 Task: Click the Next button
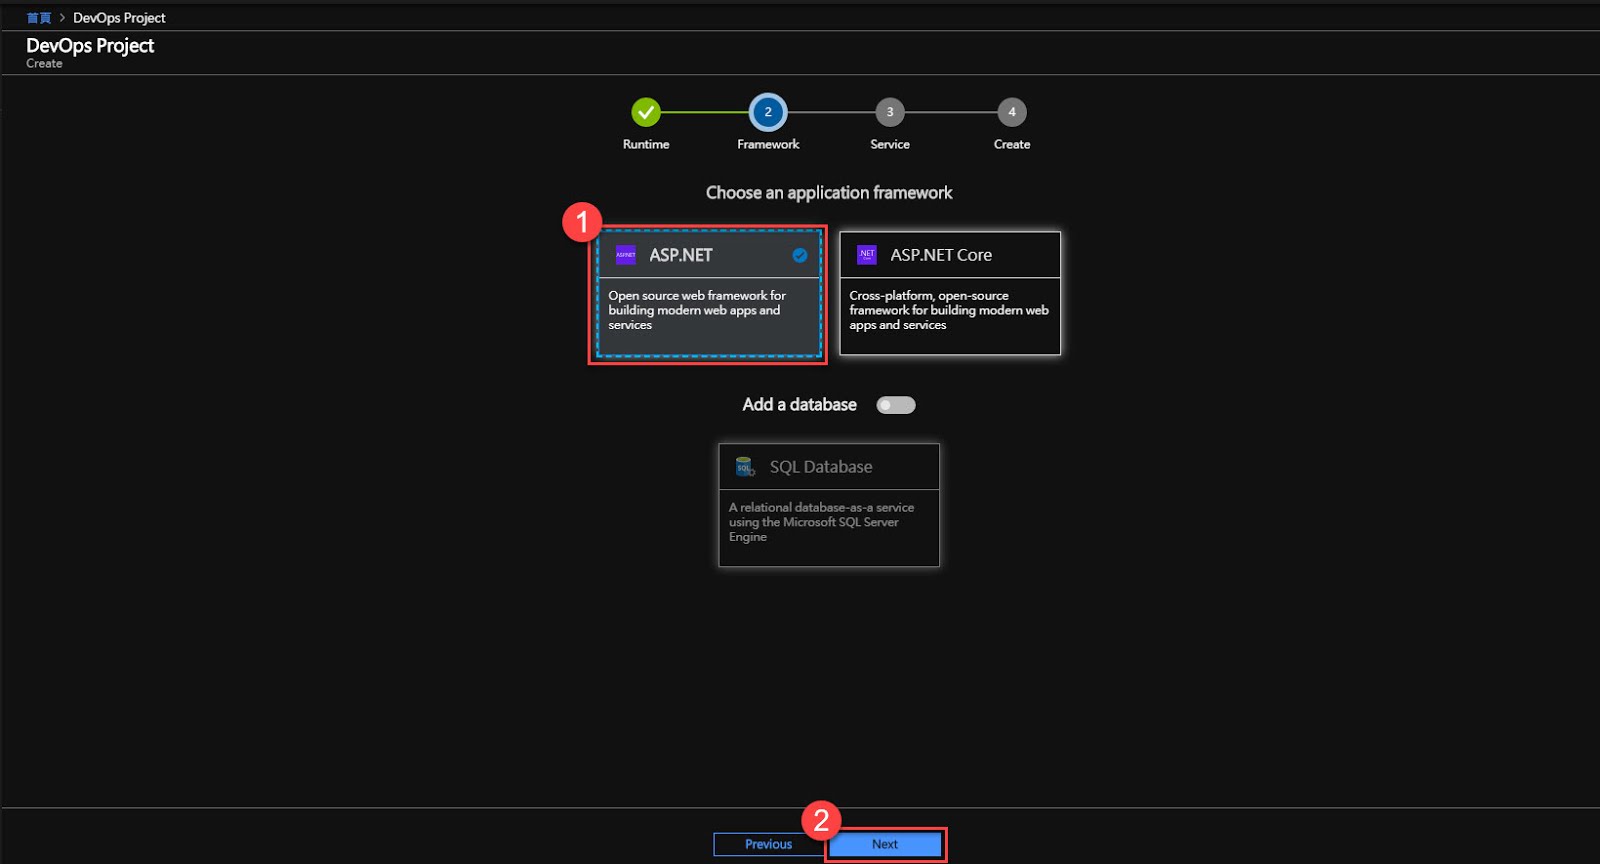[x=885, y=844]
